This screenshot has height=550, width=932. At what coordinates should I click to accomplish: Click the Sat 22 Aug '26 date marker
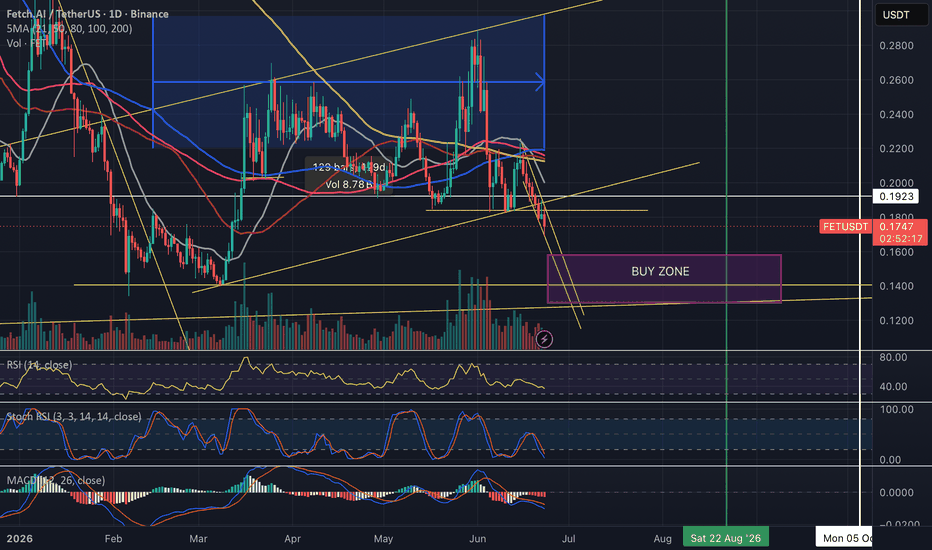coord(726,538)
